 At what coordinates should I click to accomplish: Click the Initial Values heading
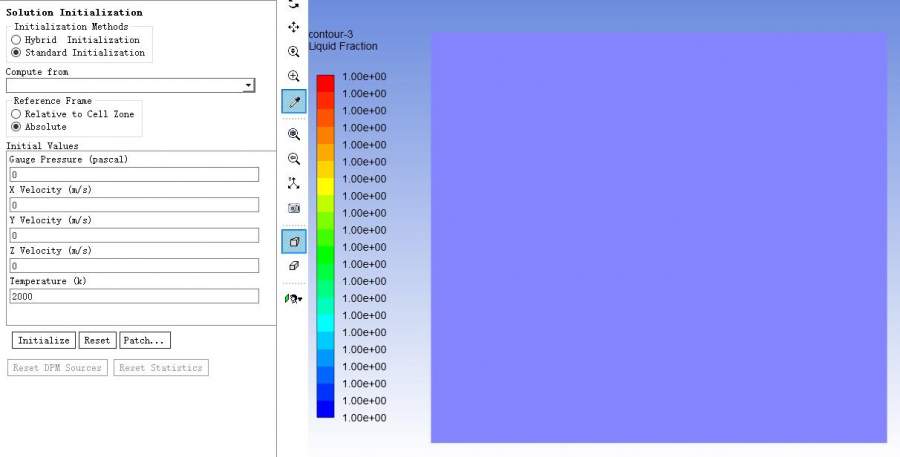[42, 146]
